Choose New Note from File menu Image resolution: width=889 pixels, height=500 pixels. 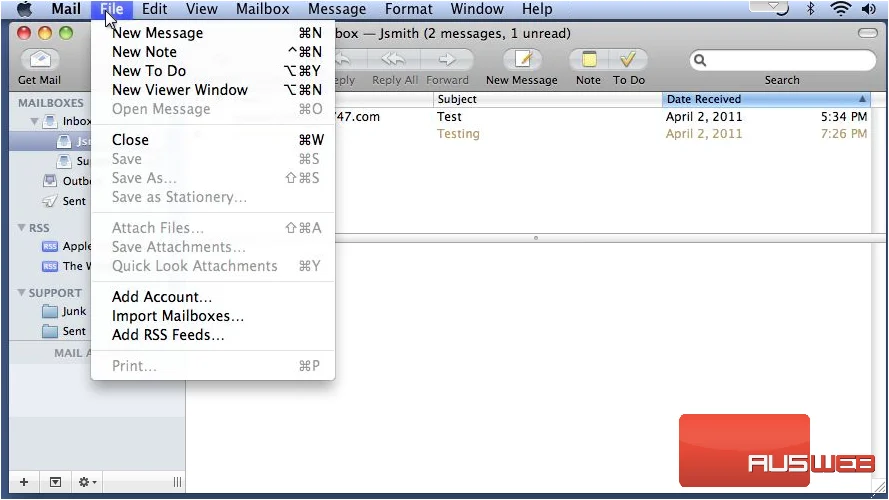click(213, 52)
